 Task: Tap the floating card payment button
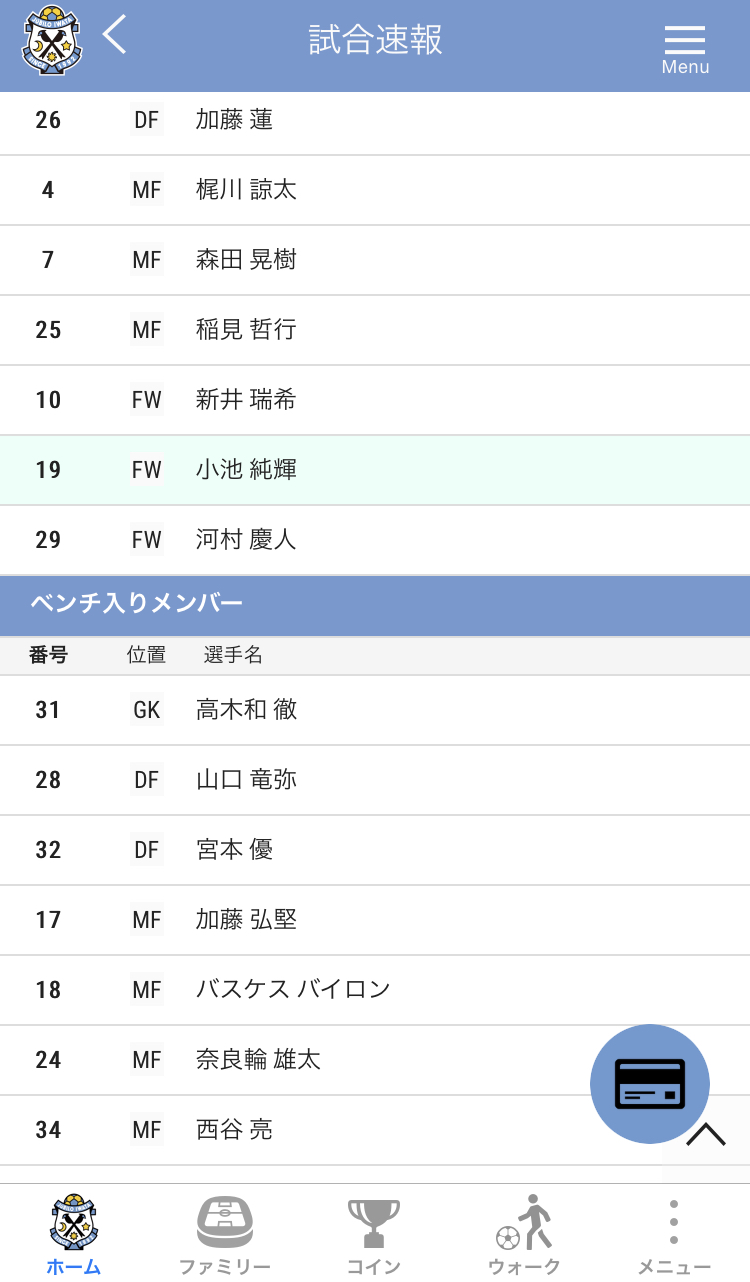point(649,1083)
